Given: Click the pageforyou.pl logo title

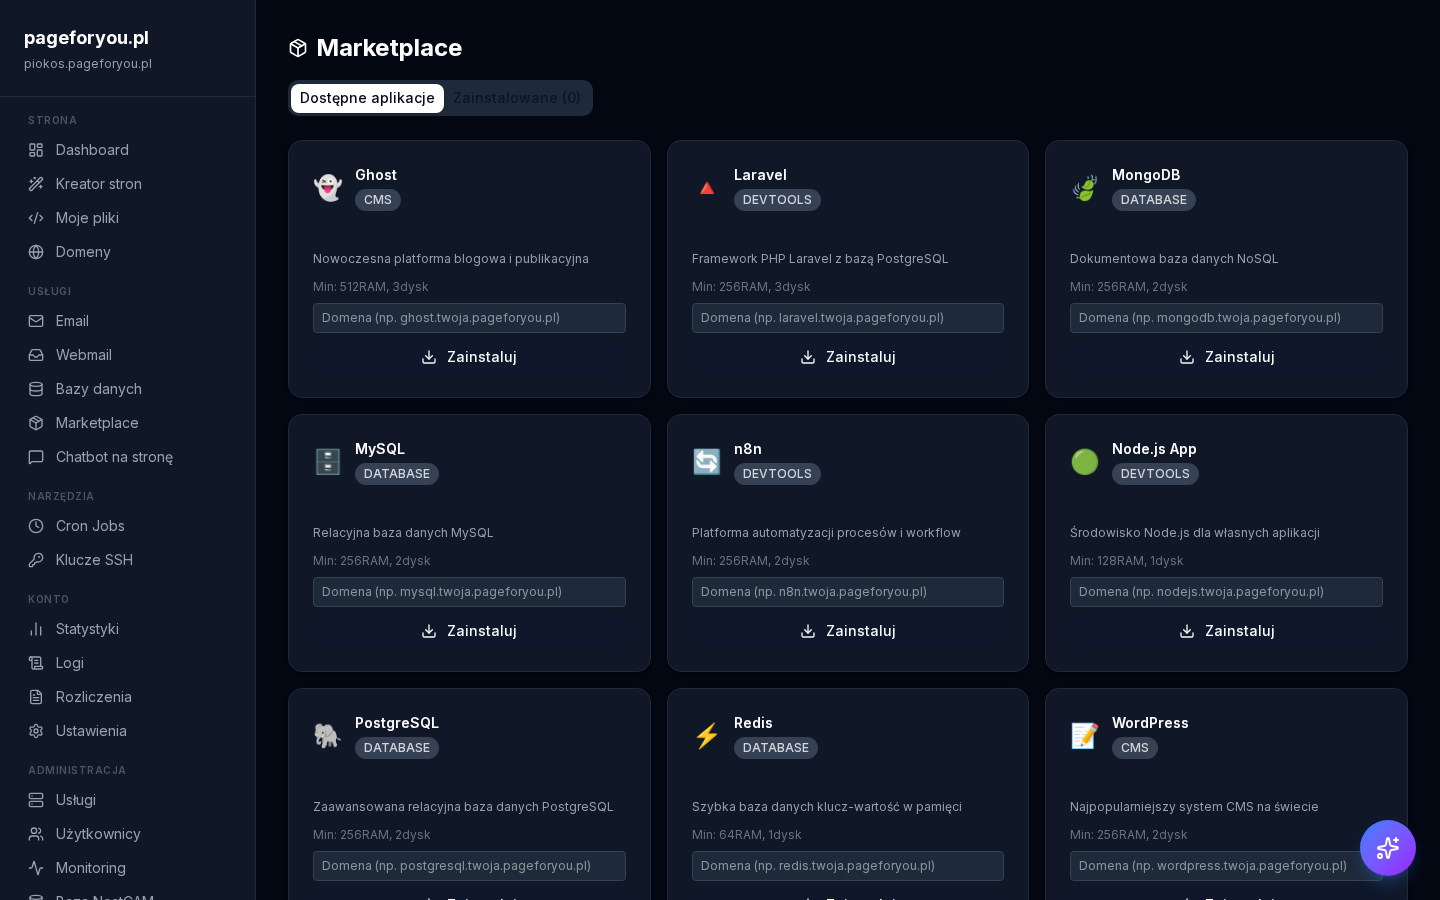Looking at the screenshot, I should (86, 38).
